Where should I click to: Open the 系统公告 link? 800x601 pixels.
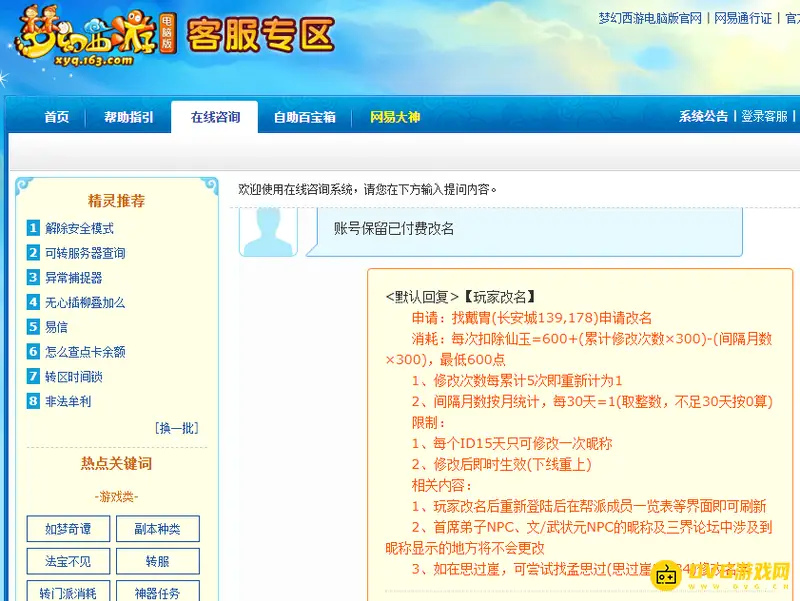pos(703,116)
